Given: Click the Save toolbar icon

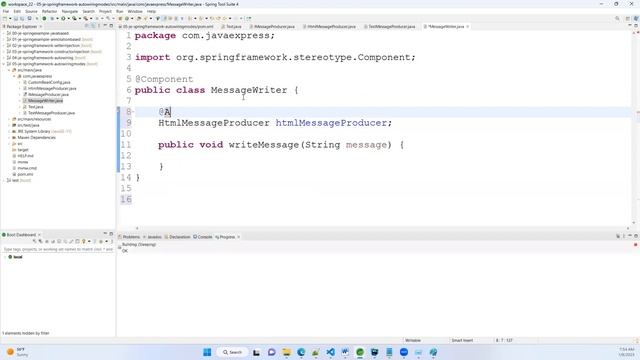Looking at the screenshot, I should 16,18.
